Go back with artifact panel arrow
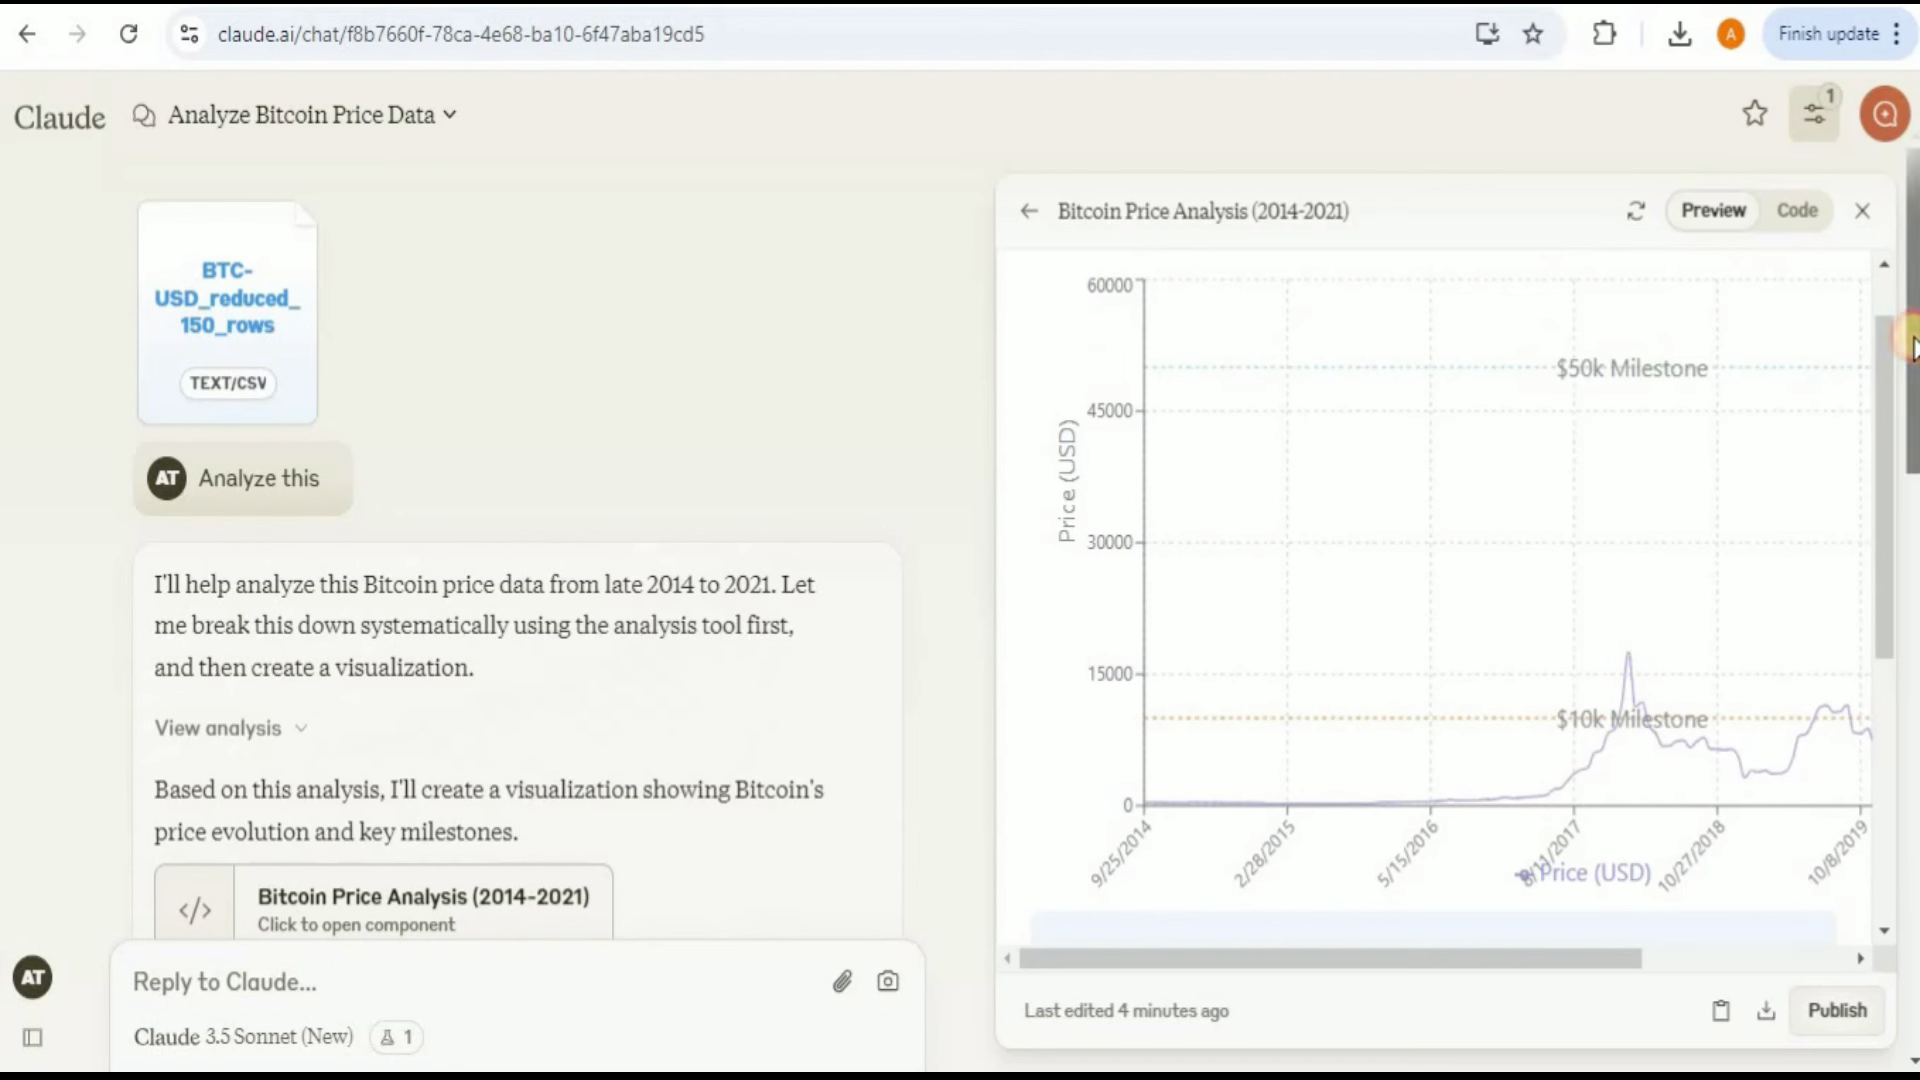Viewport: 1920px width, 1080px height. [1029, 211]
